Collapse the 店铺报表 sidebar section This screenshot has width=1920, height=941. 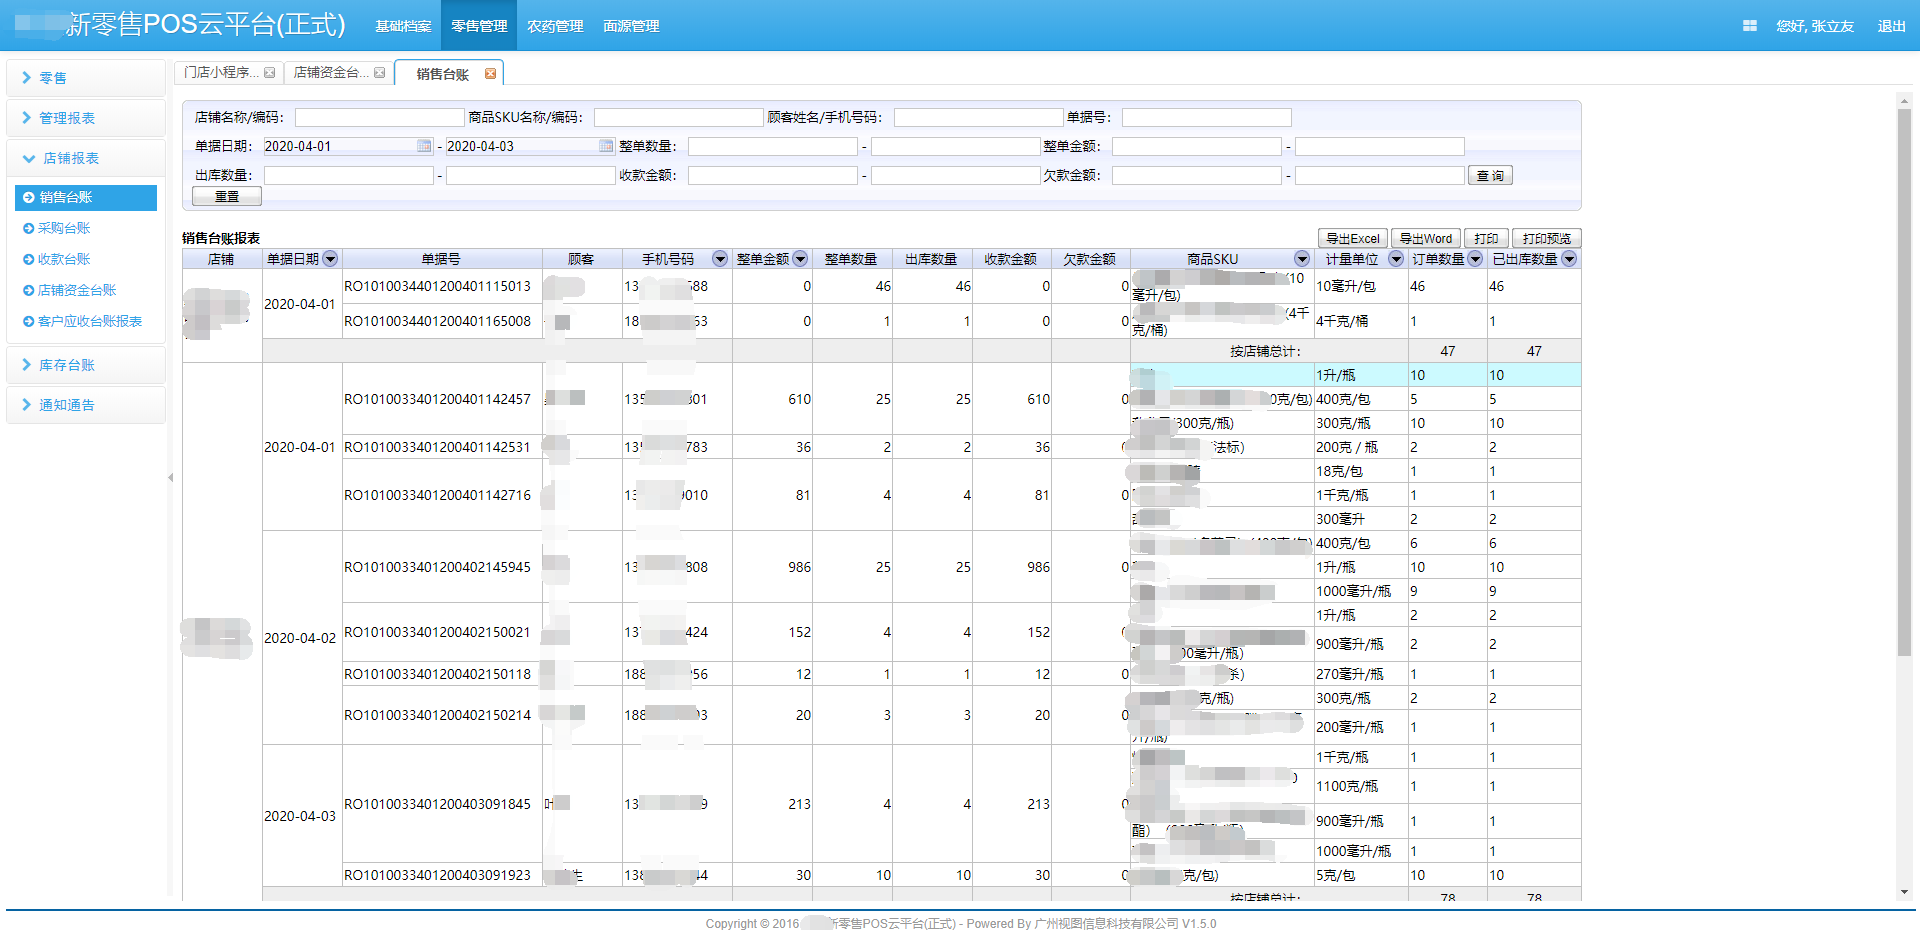(86, 158)
